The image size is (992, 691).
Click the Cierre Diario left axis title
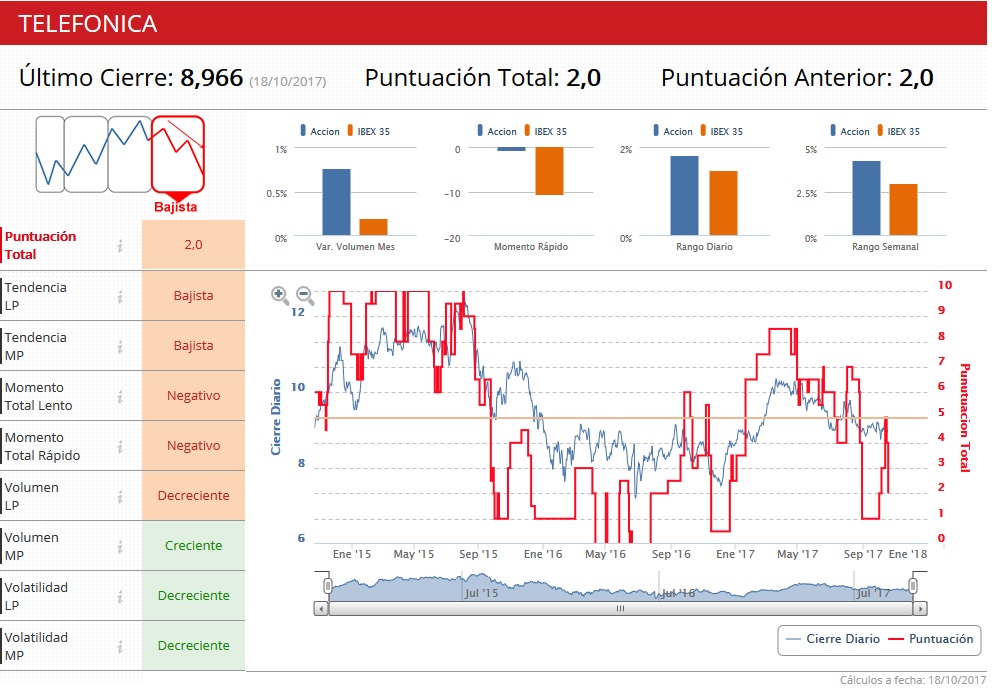pos(276,417)
